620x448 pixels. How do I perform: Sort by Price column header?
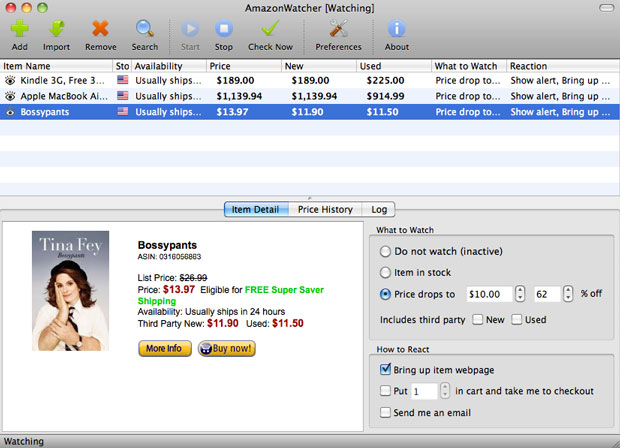244,66
